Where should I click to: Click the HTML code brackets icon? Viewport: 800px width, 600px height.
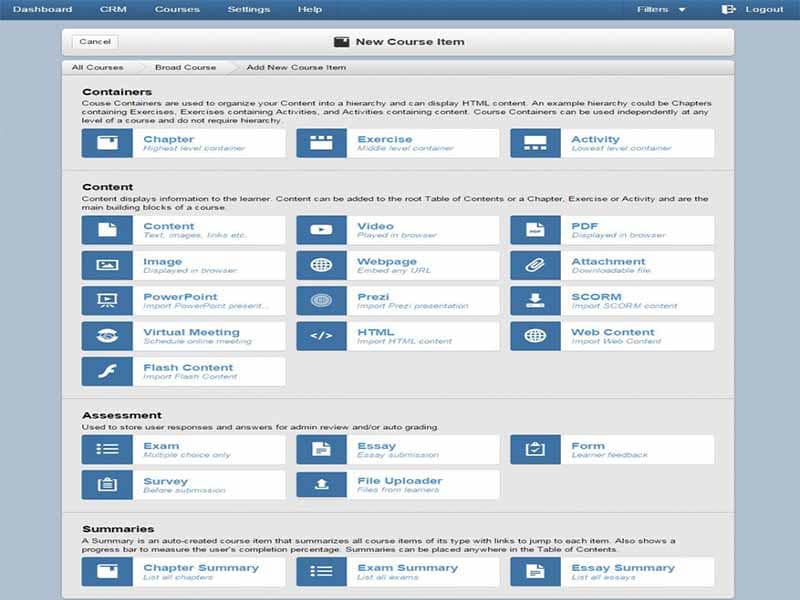coord(321,336)
